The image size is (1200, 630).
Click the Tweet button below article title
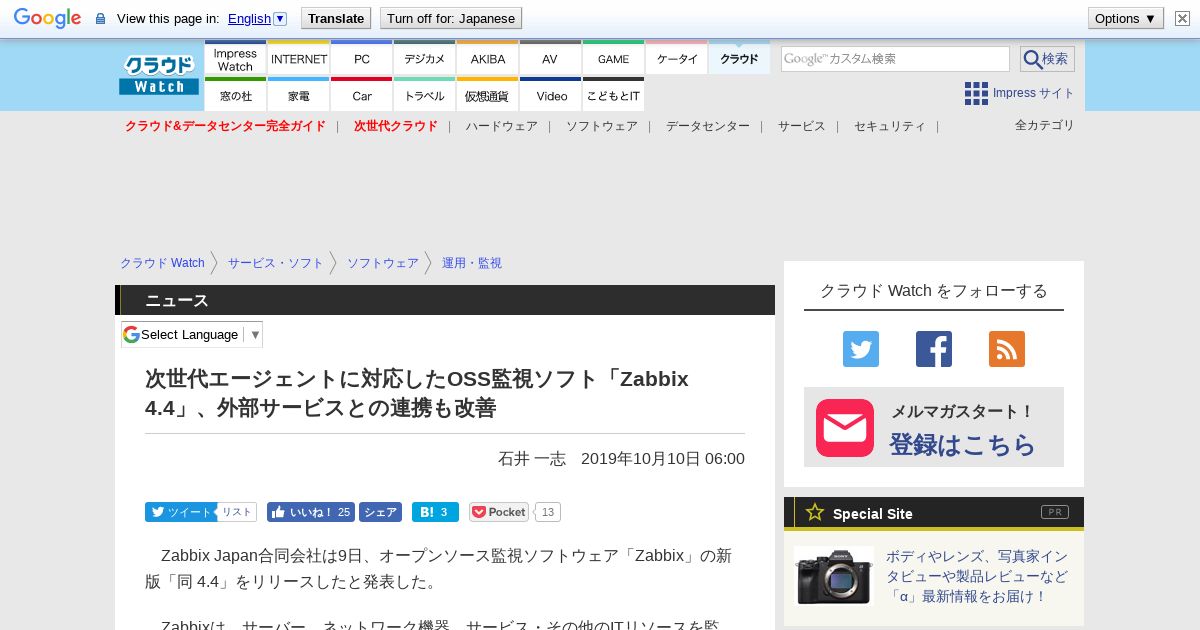179,512
